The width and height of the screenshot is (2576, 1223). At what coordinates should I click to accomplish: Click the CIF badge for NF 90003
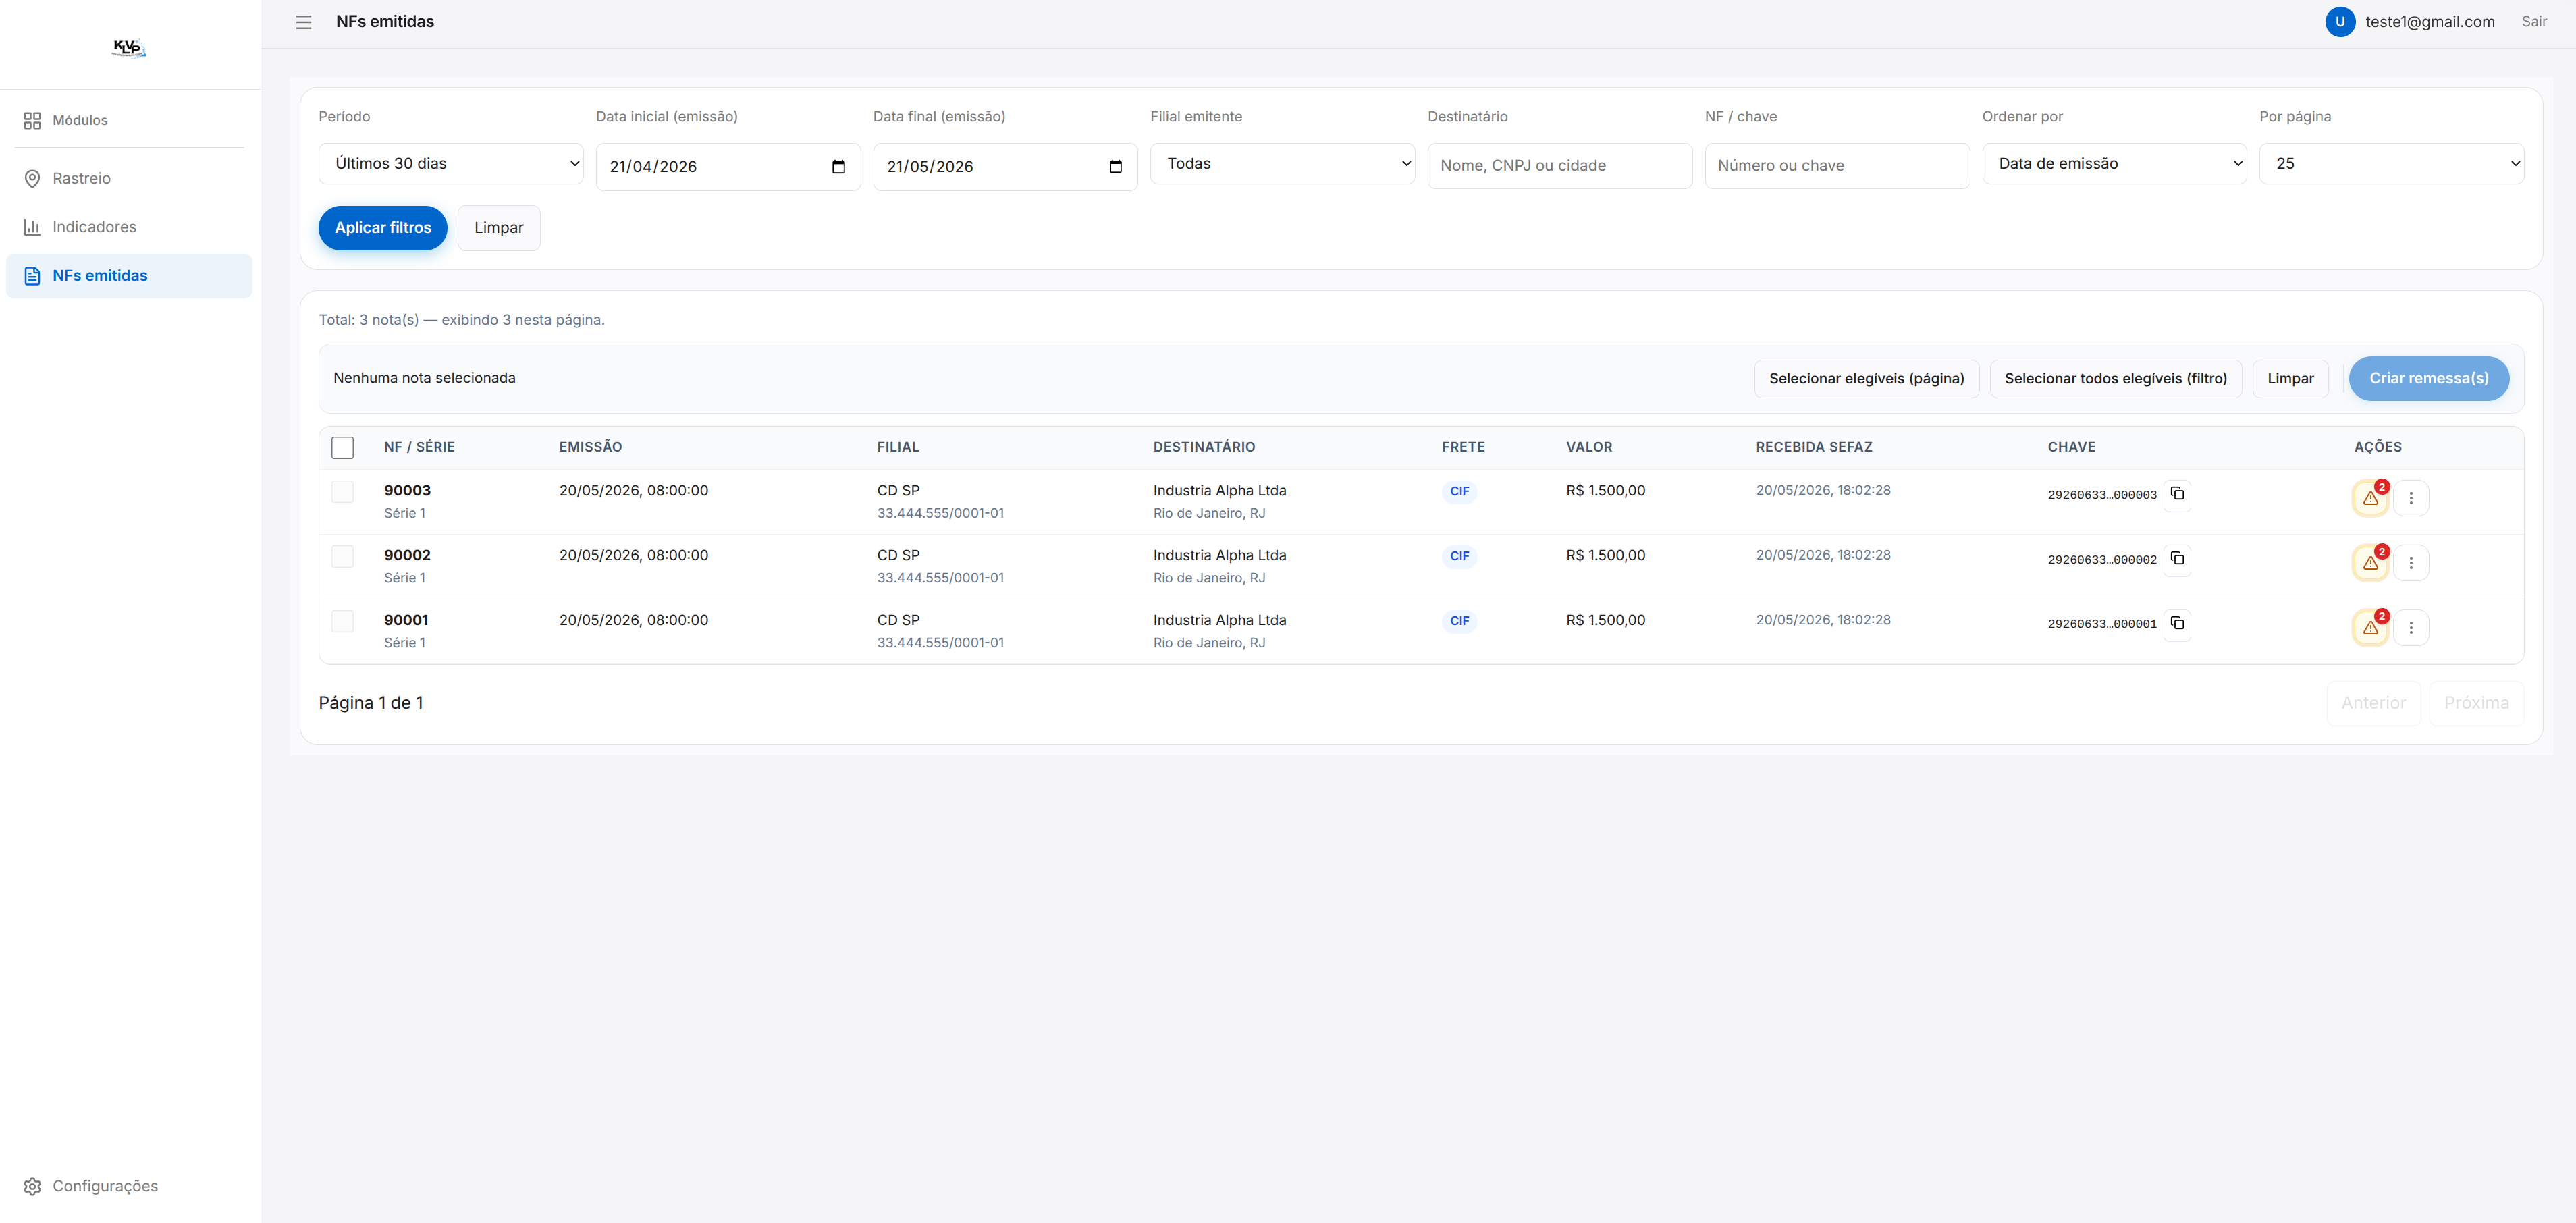pyautogui.click(x=1459, y=492)
